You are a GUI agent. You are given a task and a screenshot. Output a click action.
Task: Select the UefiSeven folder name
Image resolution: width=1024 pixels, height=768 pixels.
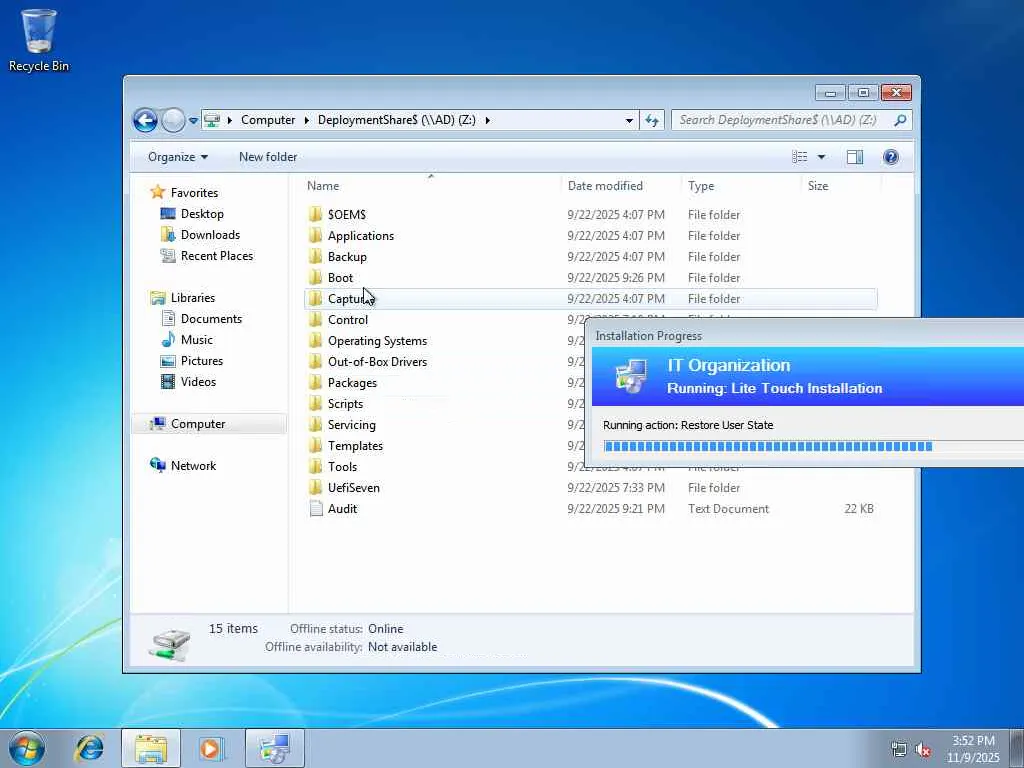(353, 487)
